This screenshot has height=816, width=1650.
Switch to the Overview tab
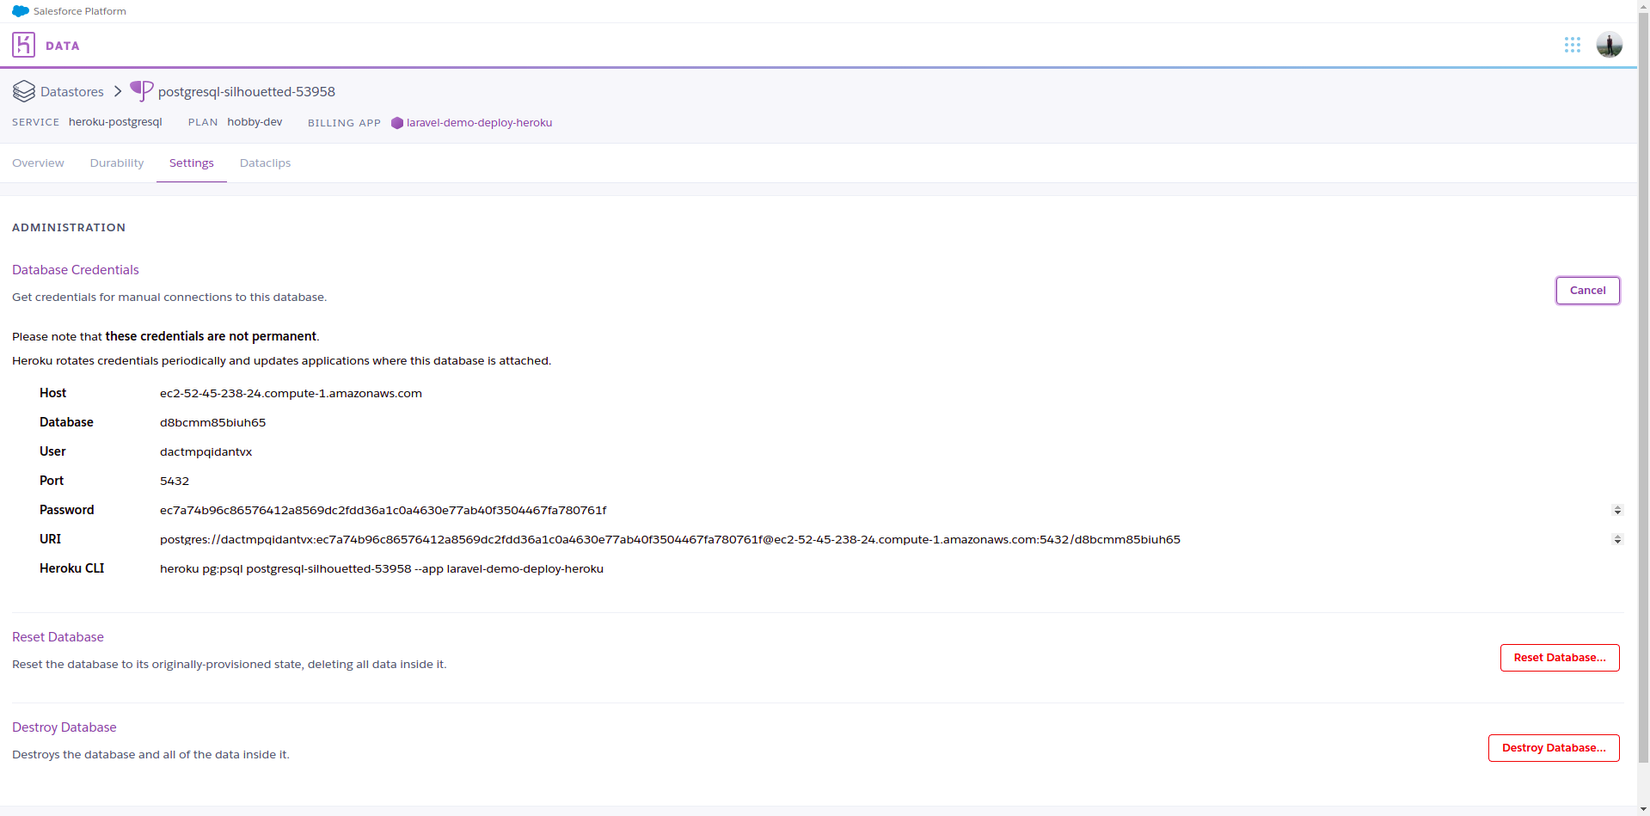click(x=38, y=163)
